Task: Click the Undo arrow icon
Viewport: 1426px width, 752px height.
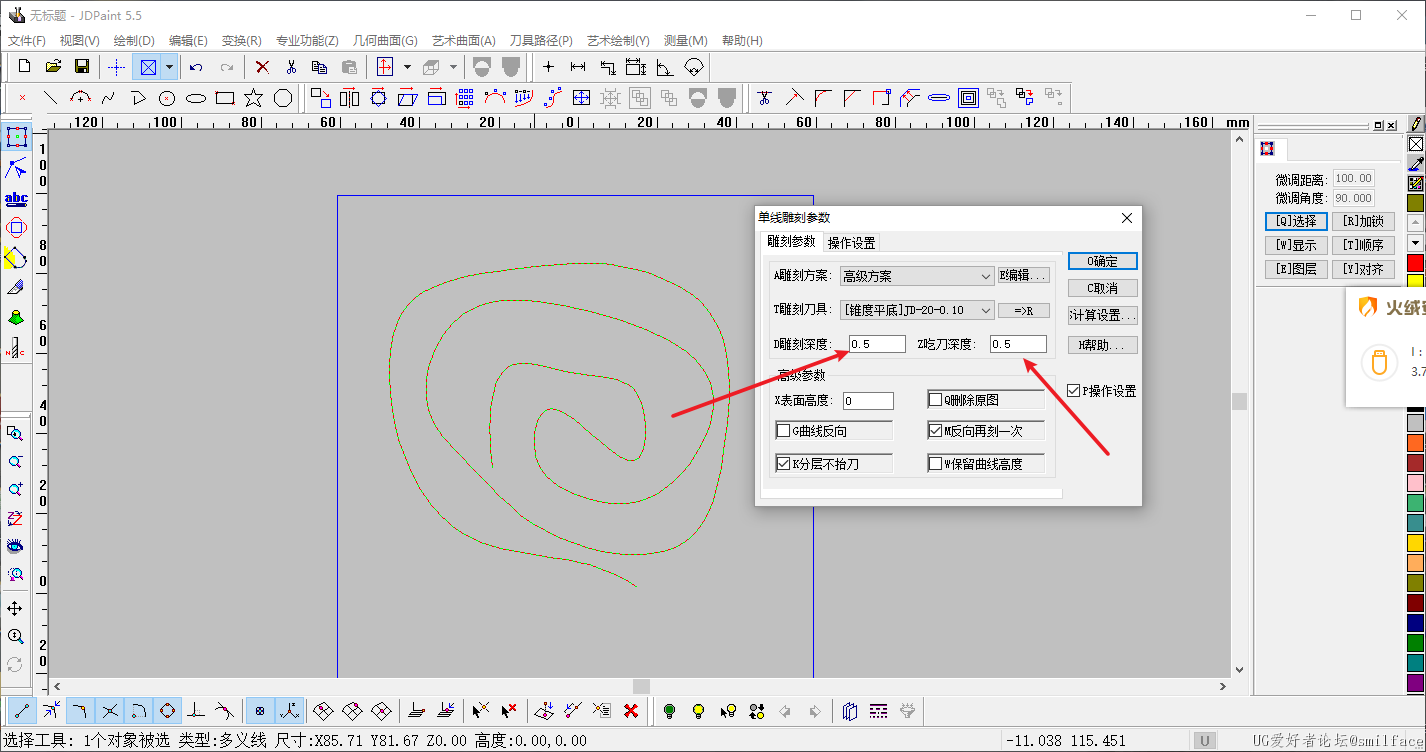Action: click(x=196, y=67)
